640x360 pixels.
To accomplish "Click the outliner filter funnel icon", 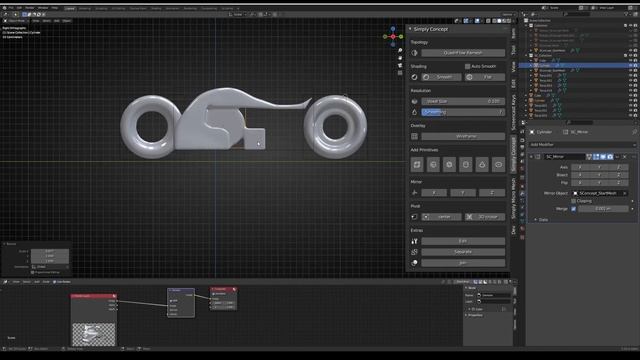I will point(627,14).
